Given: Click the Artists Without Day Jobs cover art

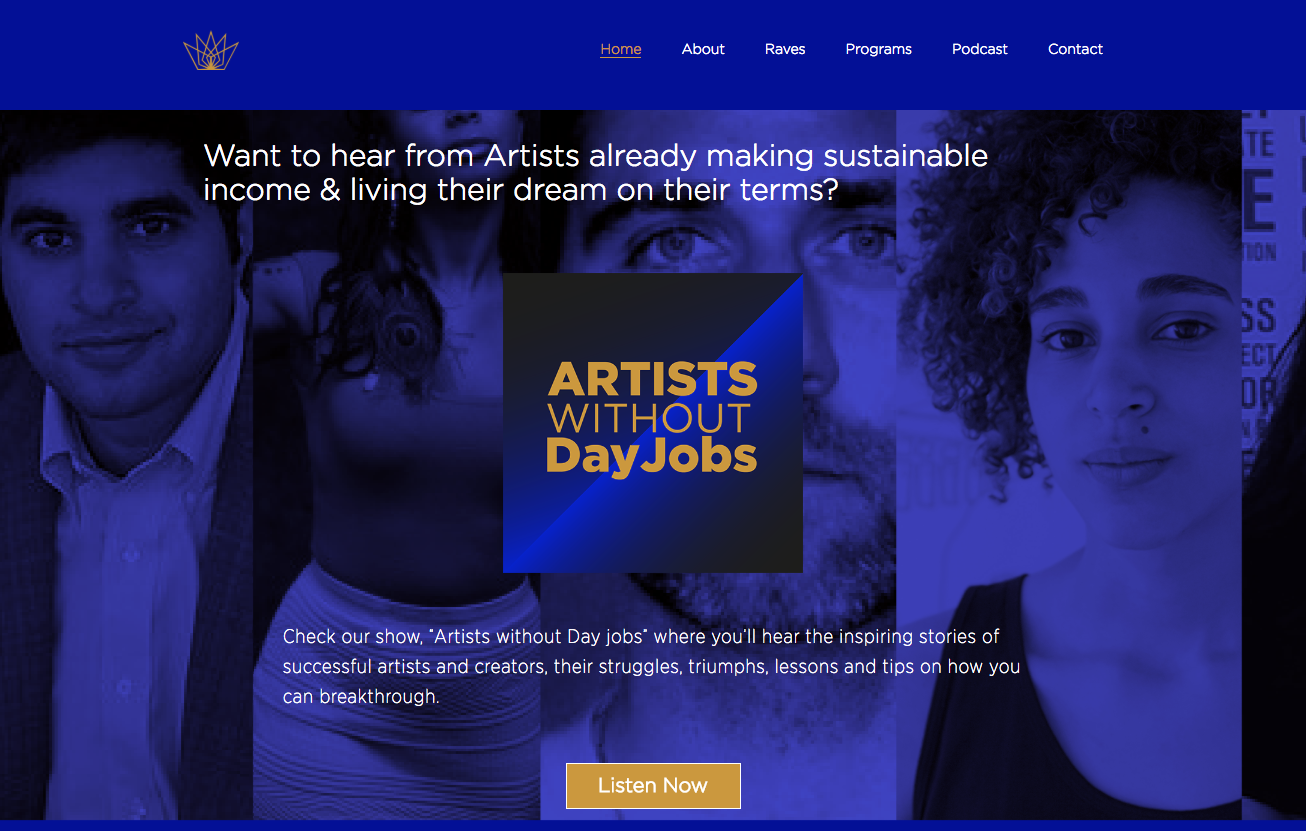Looking at the screenshot, I should [x=653, y=423].
